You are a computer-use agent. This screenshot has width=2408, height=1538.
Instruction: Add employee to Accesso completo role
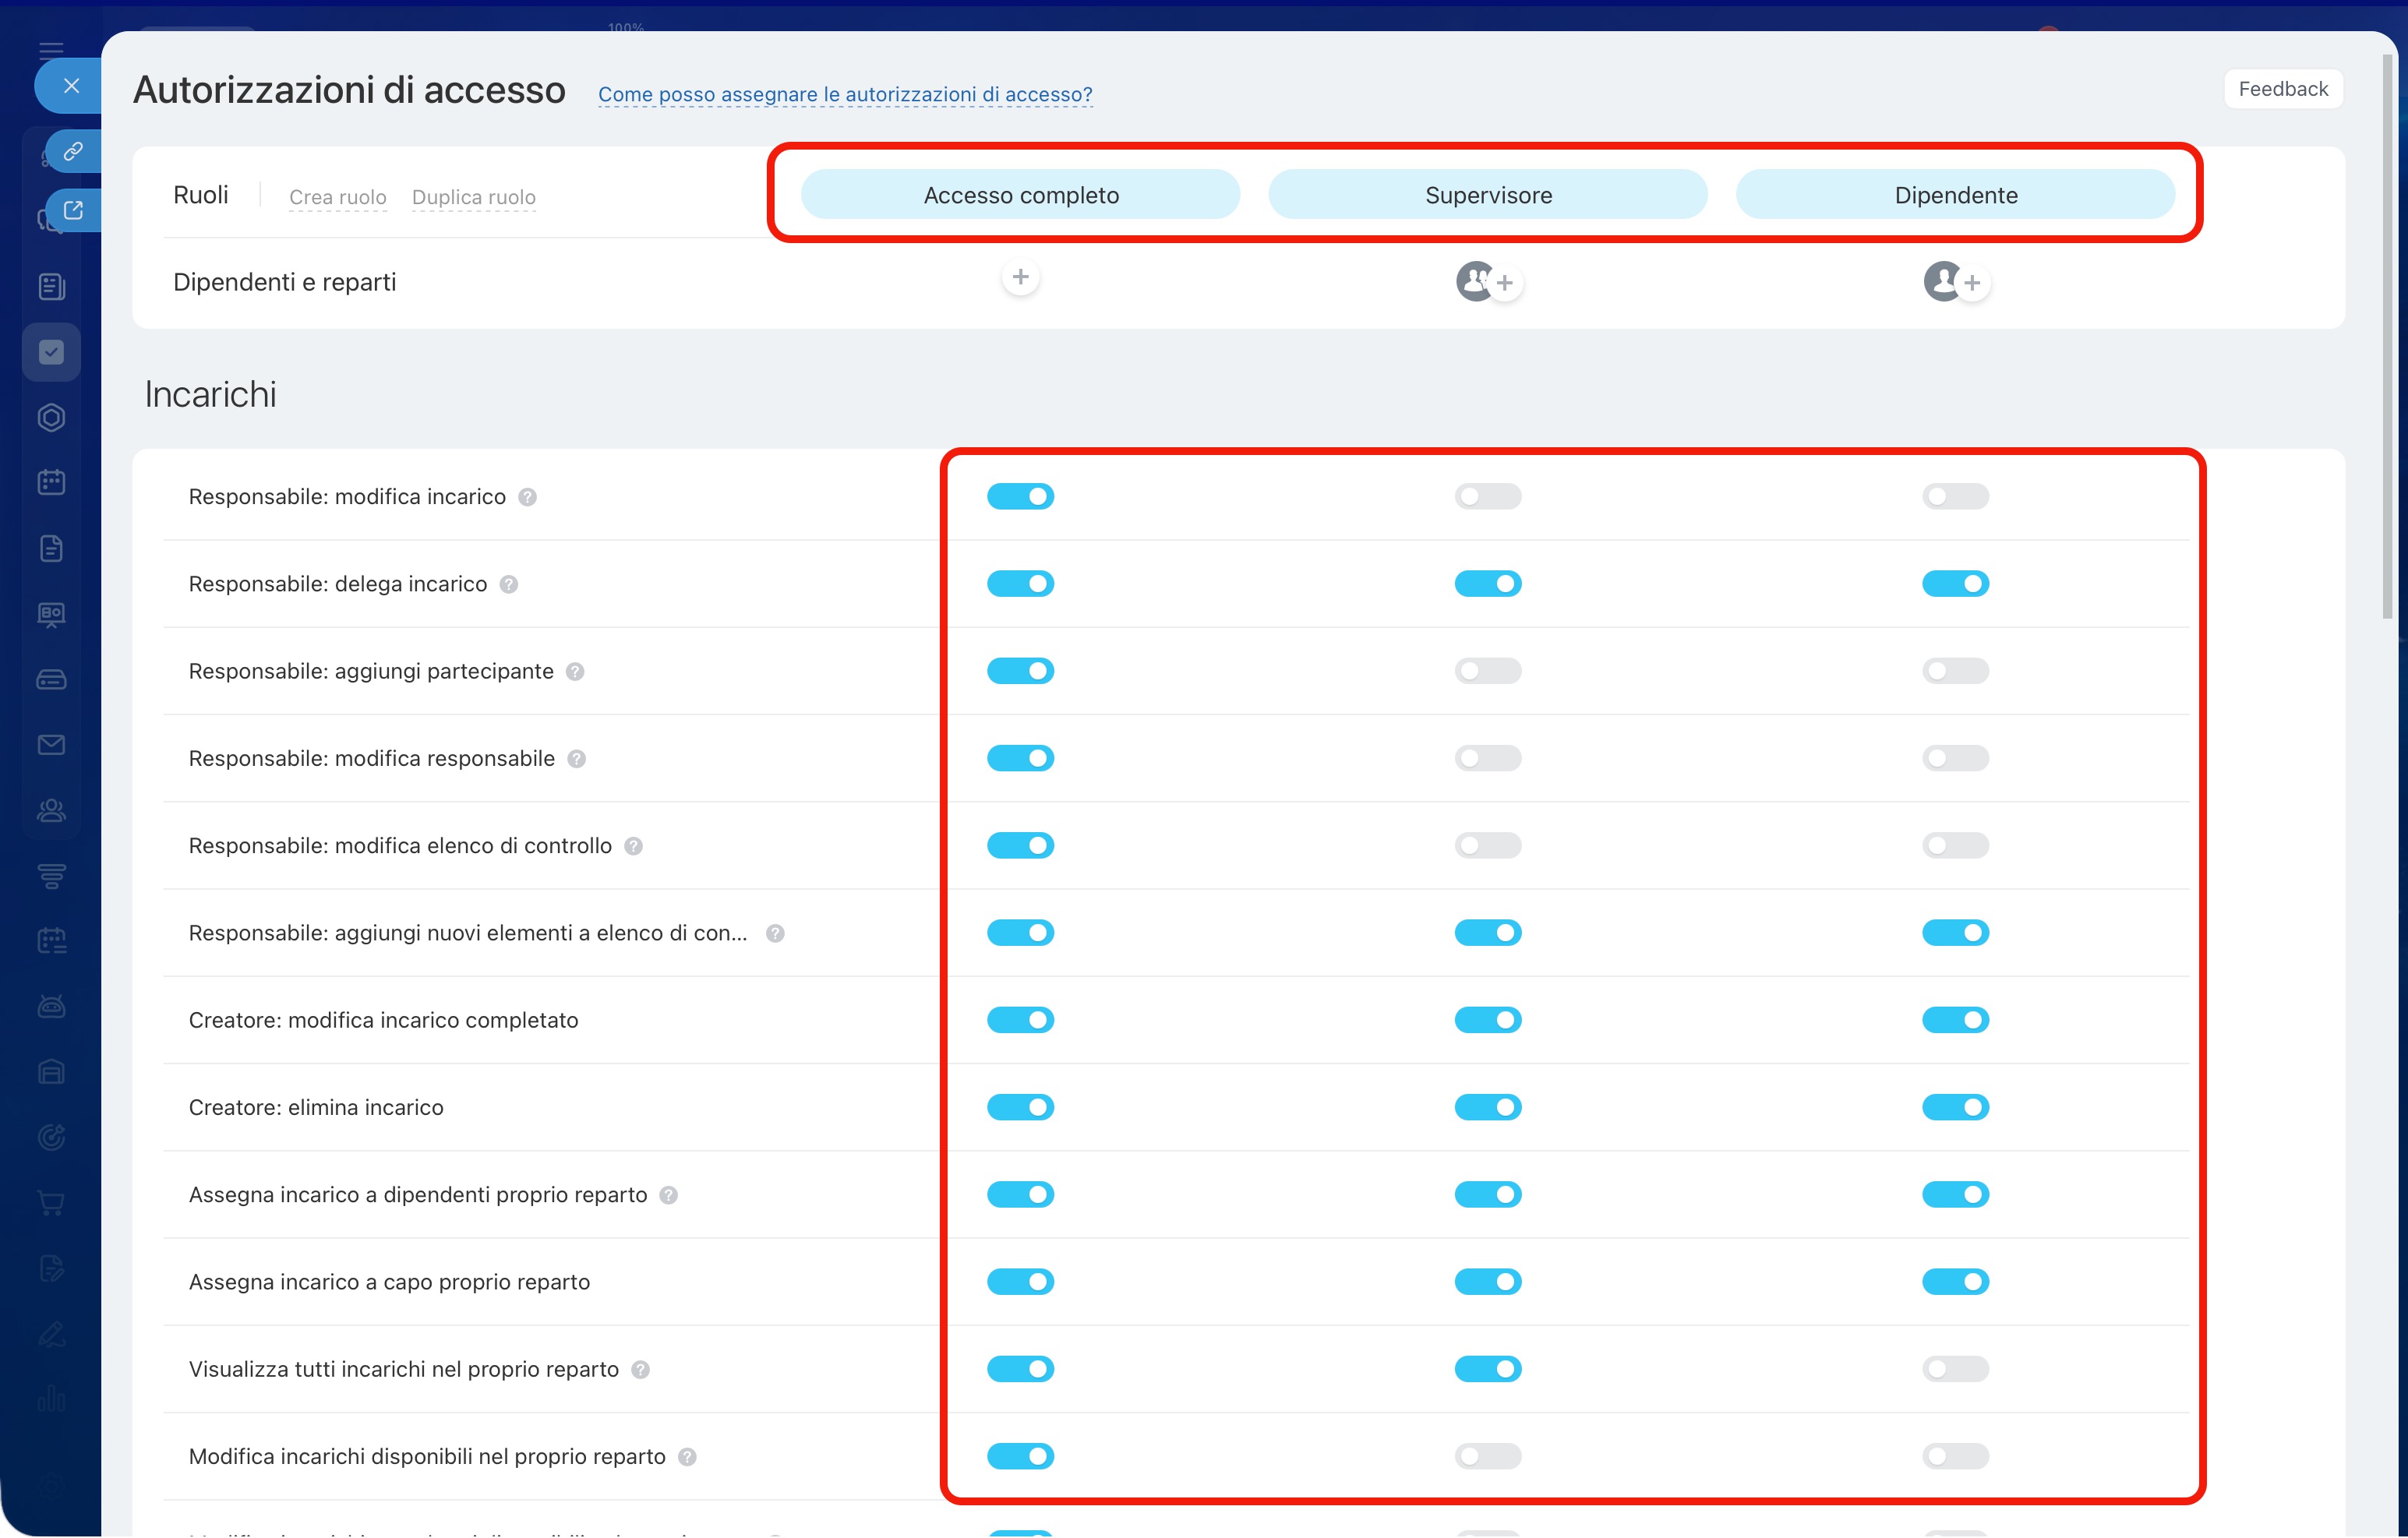tap(1020, 277)
